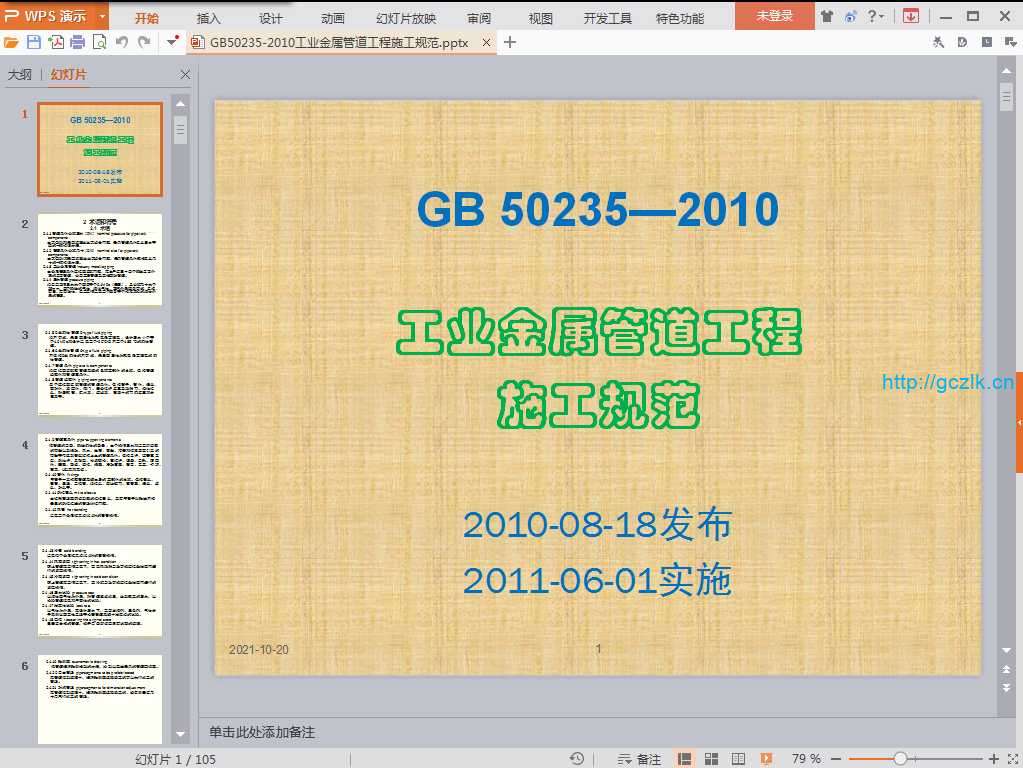This screenshot has height=768, width=1023.
Task: Add a new document tab with plus button
Action: click(510, 42)
